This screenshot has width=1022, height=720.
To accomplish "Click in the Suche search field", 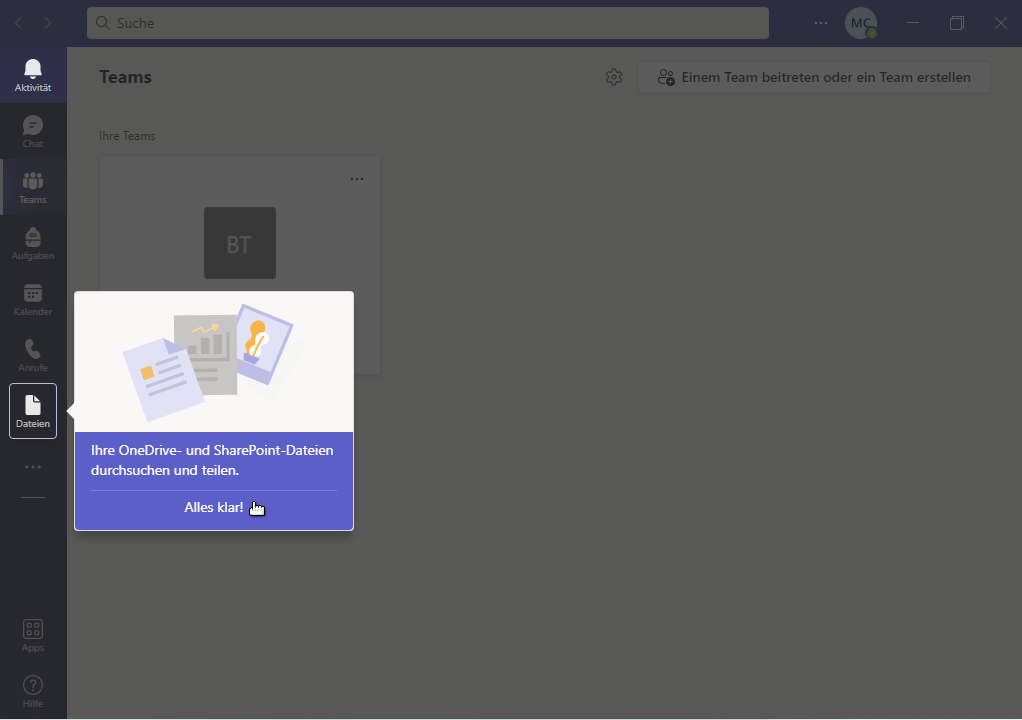I will click(x=428, y=23).
